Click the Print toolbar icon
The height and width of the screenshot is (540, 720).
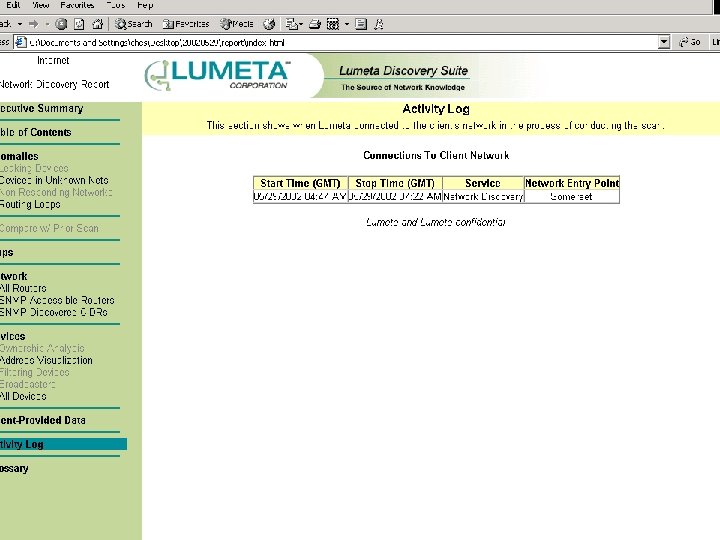315,24
